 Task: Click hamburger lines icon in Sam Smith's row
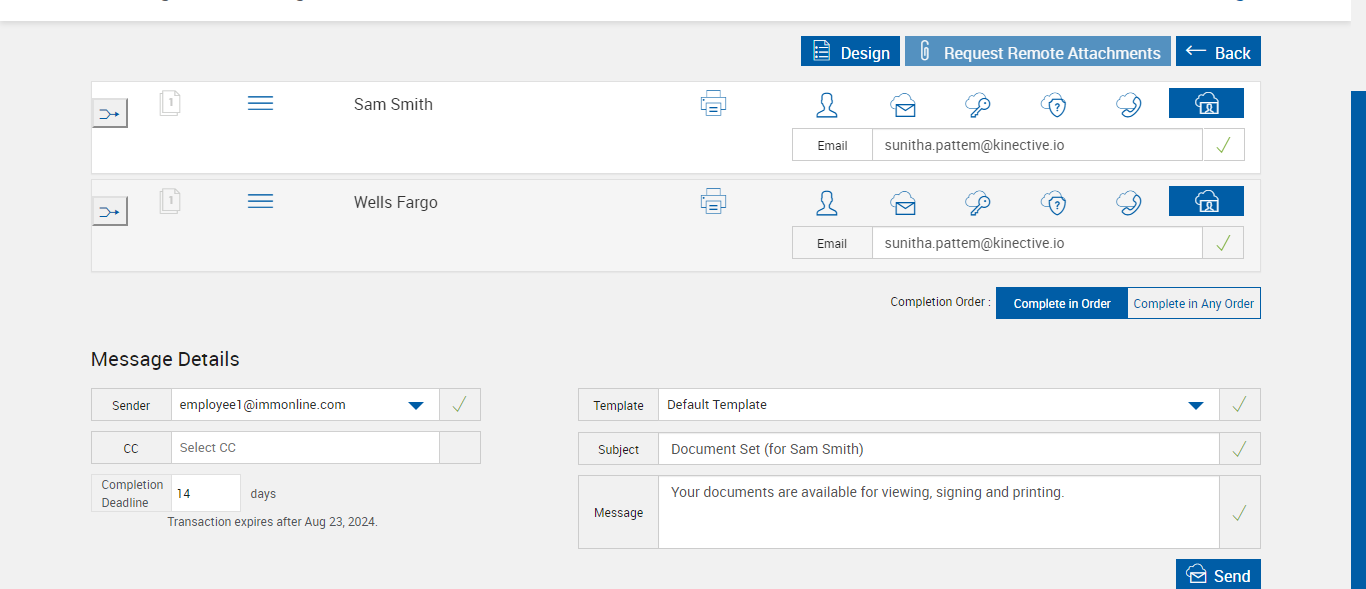click(x=260, y=103)
